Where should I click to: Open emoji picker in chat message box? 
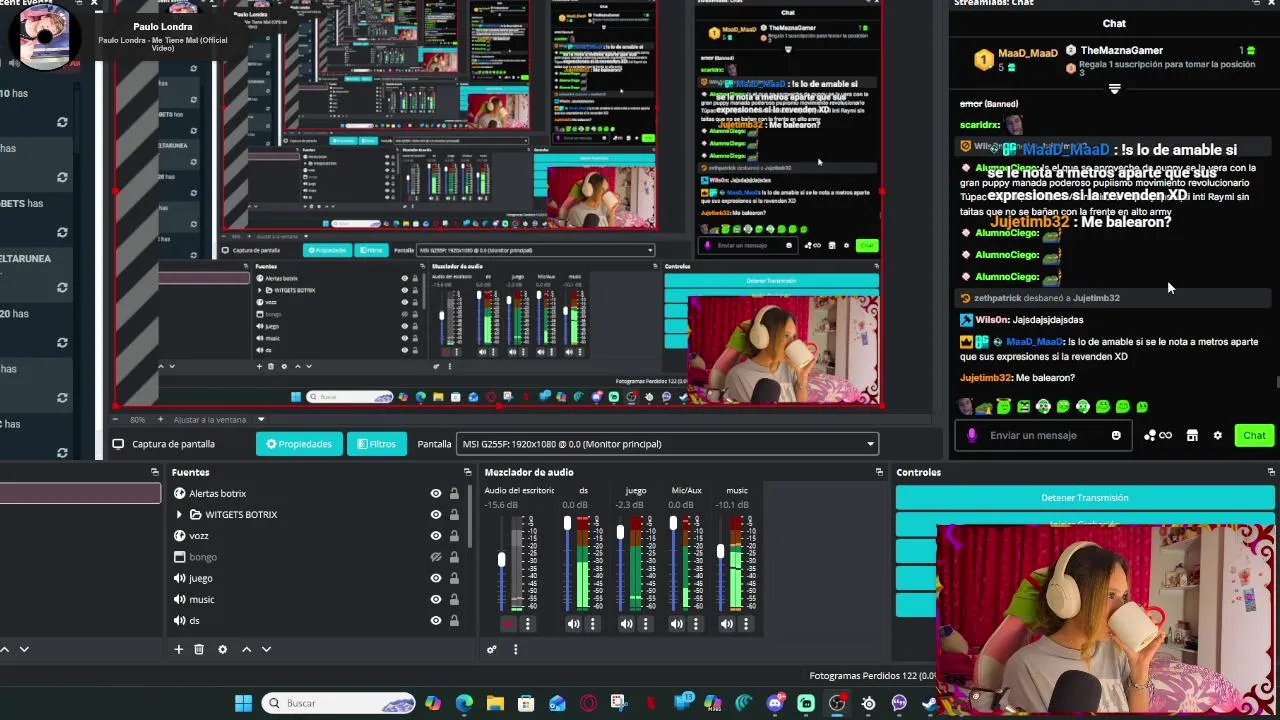[1116, 435]
